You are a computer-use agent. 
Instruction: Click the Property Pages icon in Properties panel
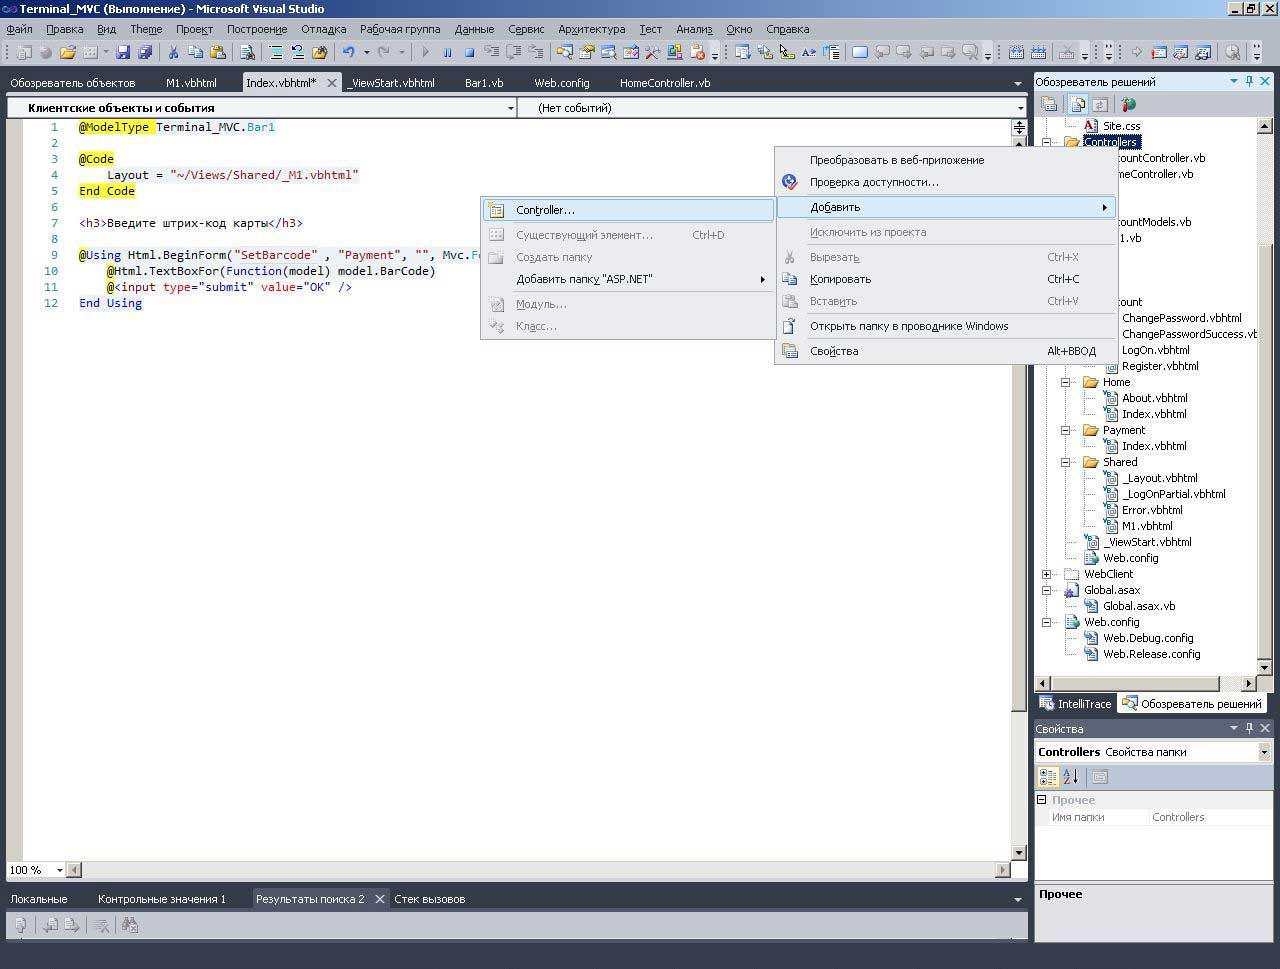click(x=1099, y=777)
